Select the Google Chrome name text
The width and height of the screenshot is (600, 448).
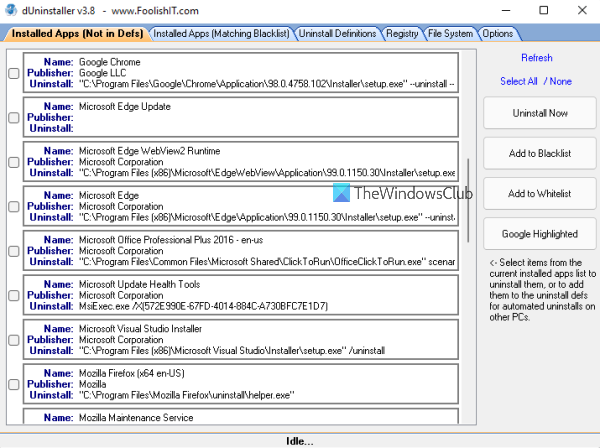pyautogui.click(x=109, y=62)
